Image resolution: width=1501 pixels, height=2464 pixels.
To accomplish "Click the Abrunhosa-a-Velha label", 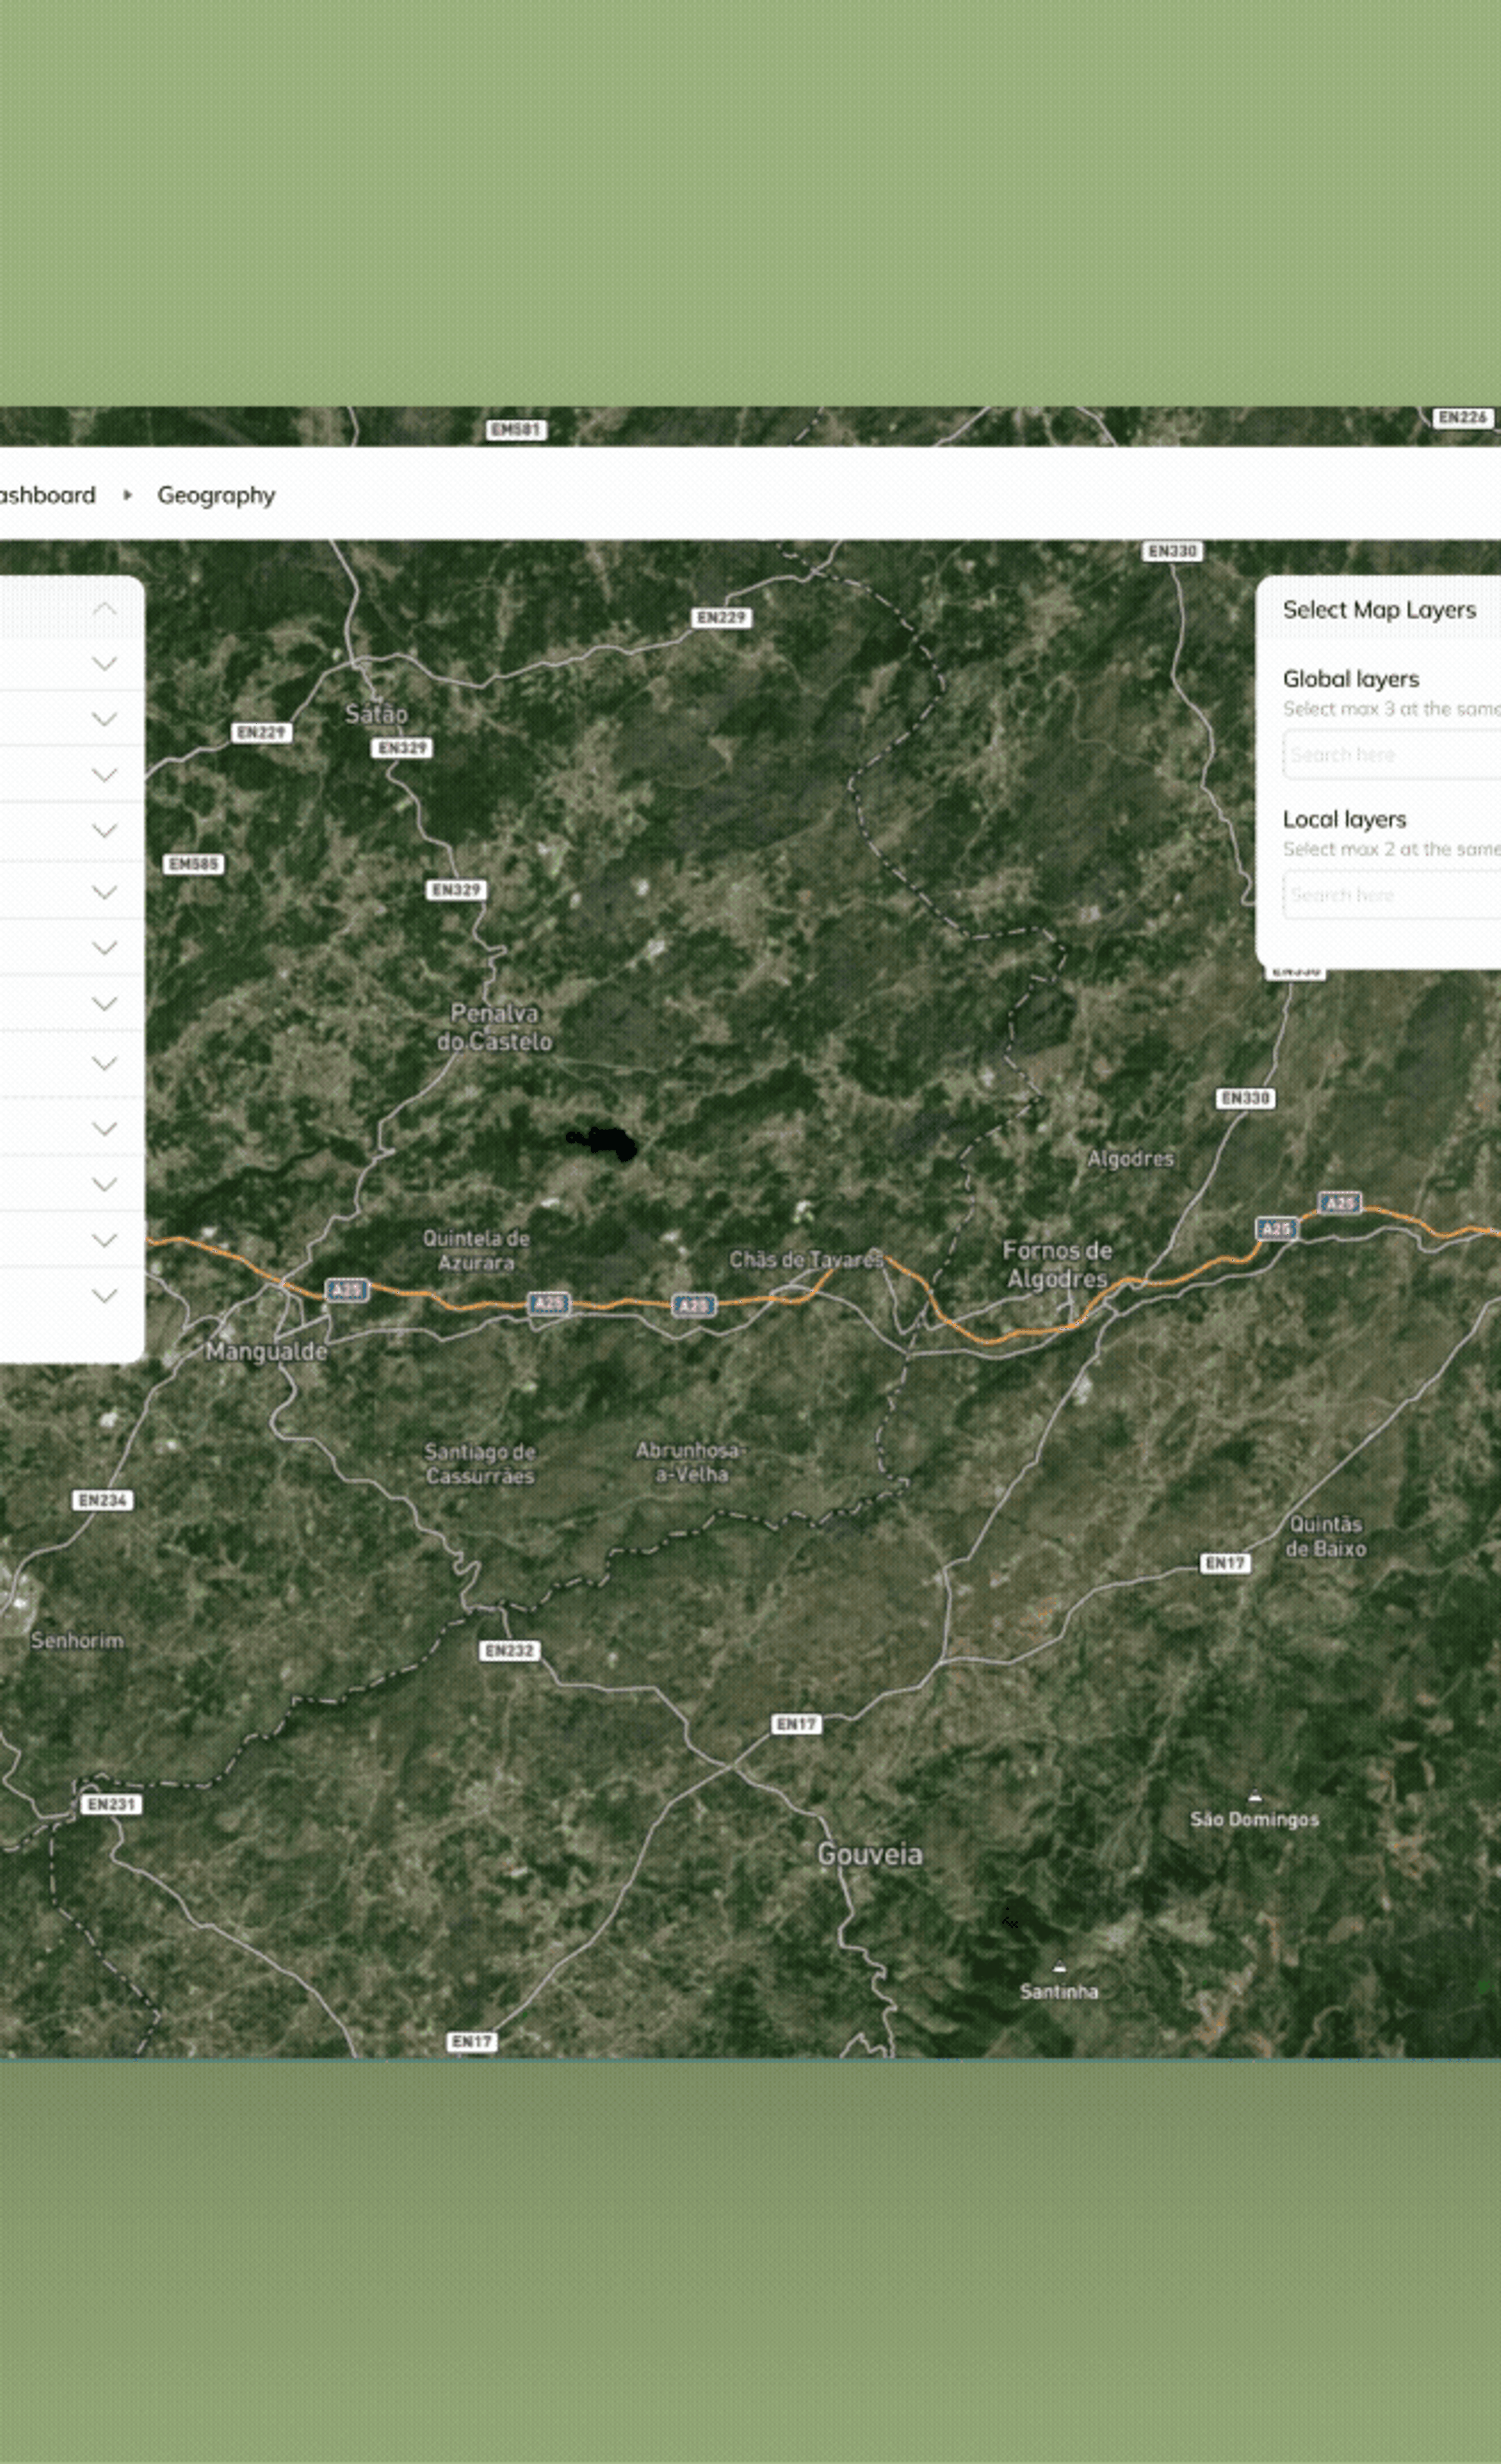I will pos(690,1461).
